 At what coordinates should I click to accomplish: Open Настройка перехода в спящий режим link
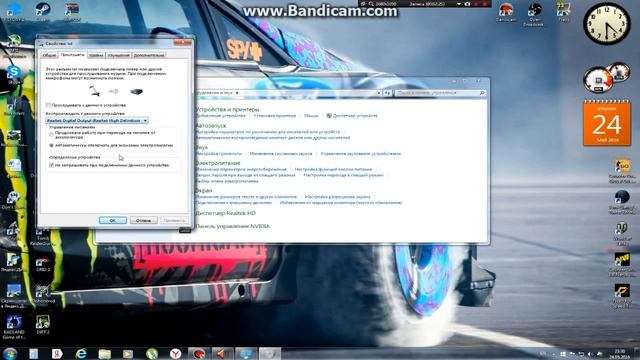coord(343,175)
